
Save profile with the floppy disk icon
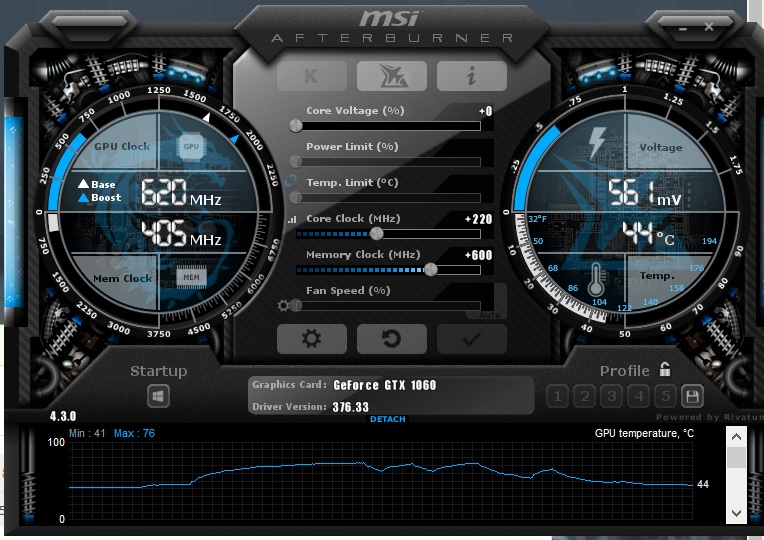[x=692, y=396]
